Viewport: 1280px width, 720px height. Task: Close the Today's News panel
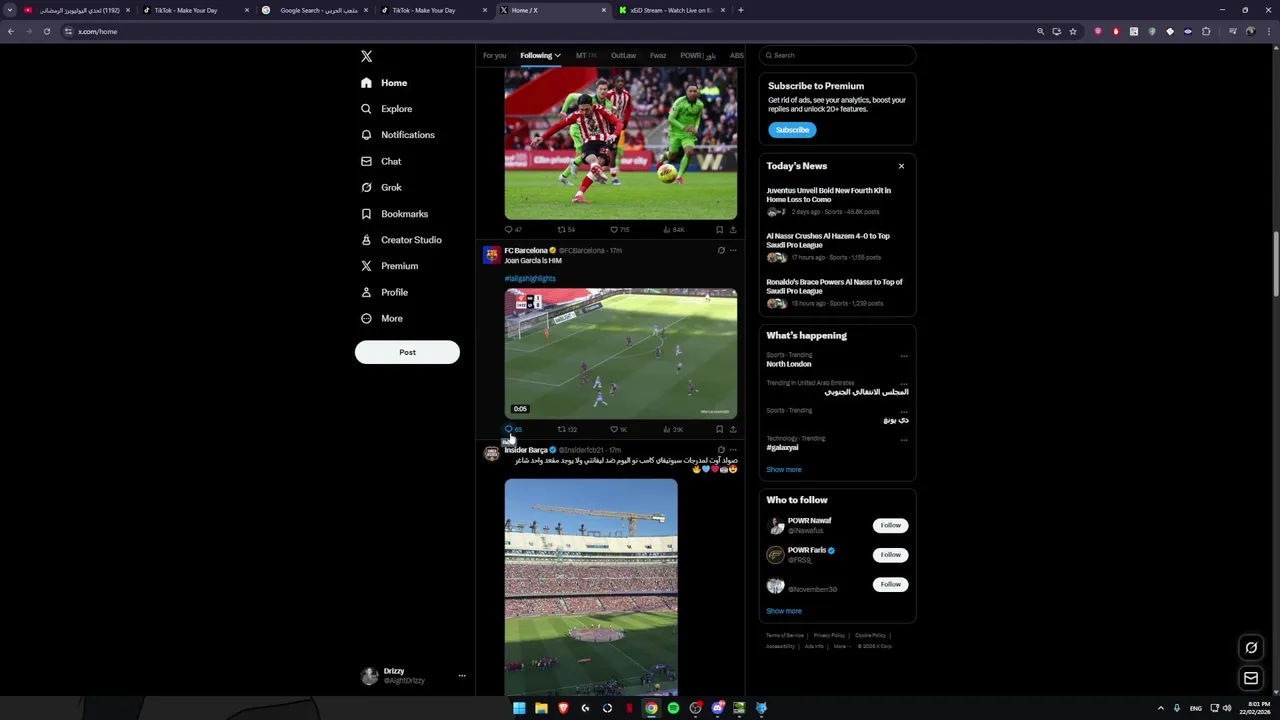click(901, 166)
